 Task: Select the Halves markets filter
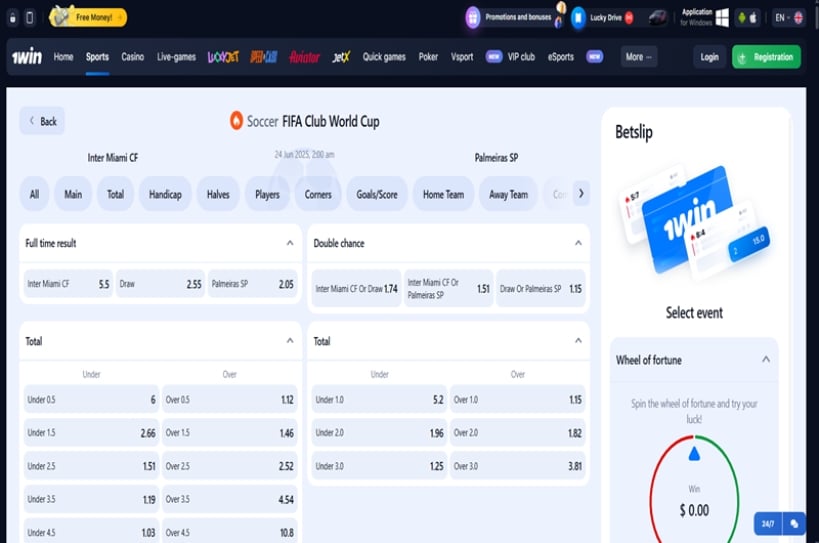pyautogui.click(x=218, y=194)
